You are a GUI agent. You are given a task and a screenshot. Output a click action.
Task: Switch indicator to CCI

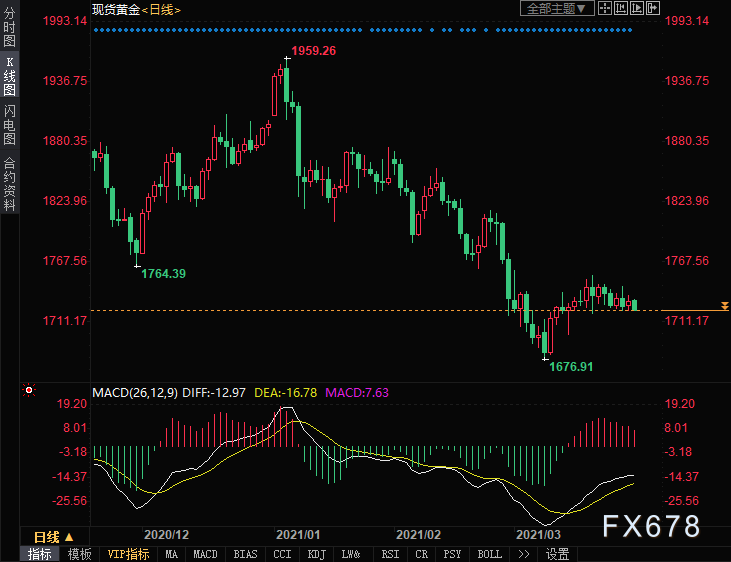tap(282, 555)
